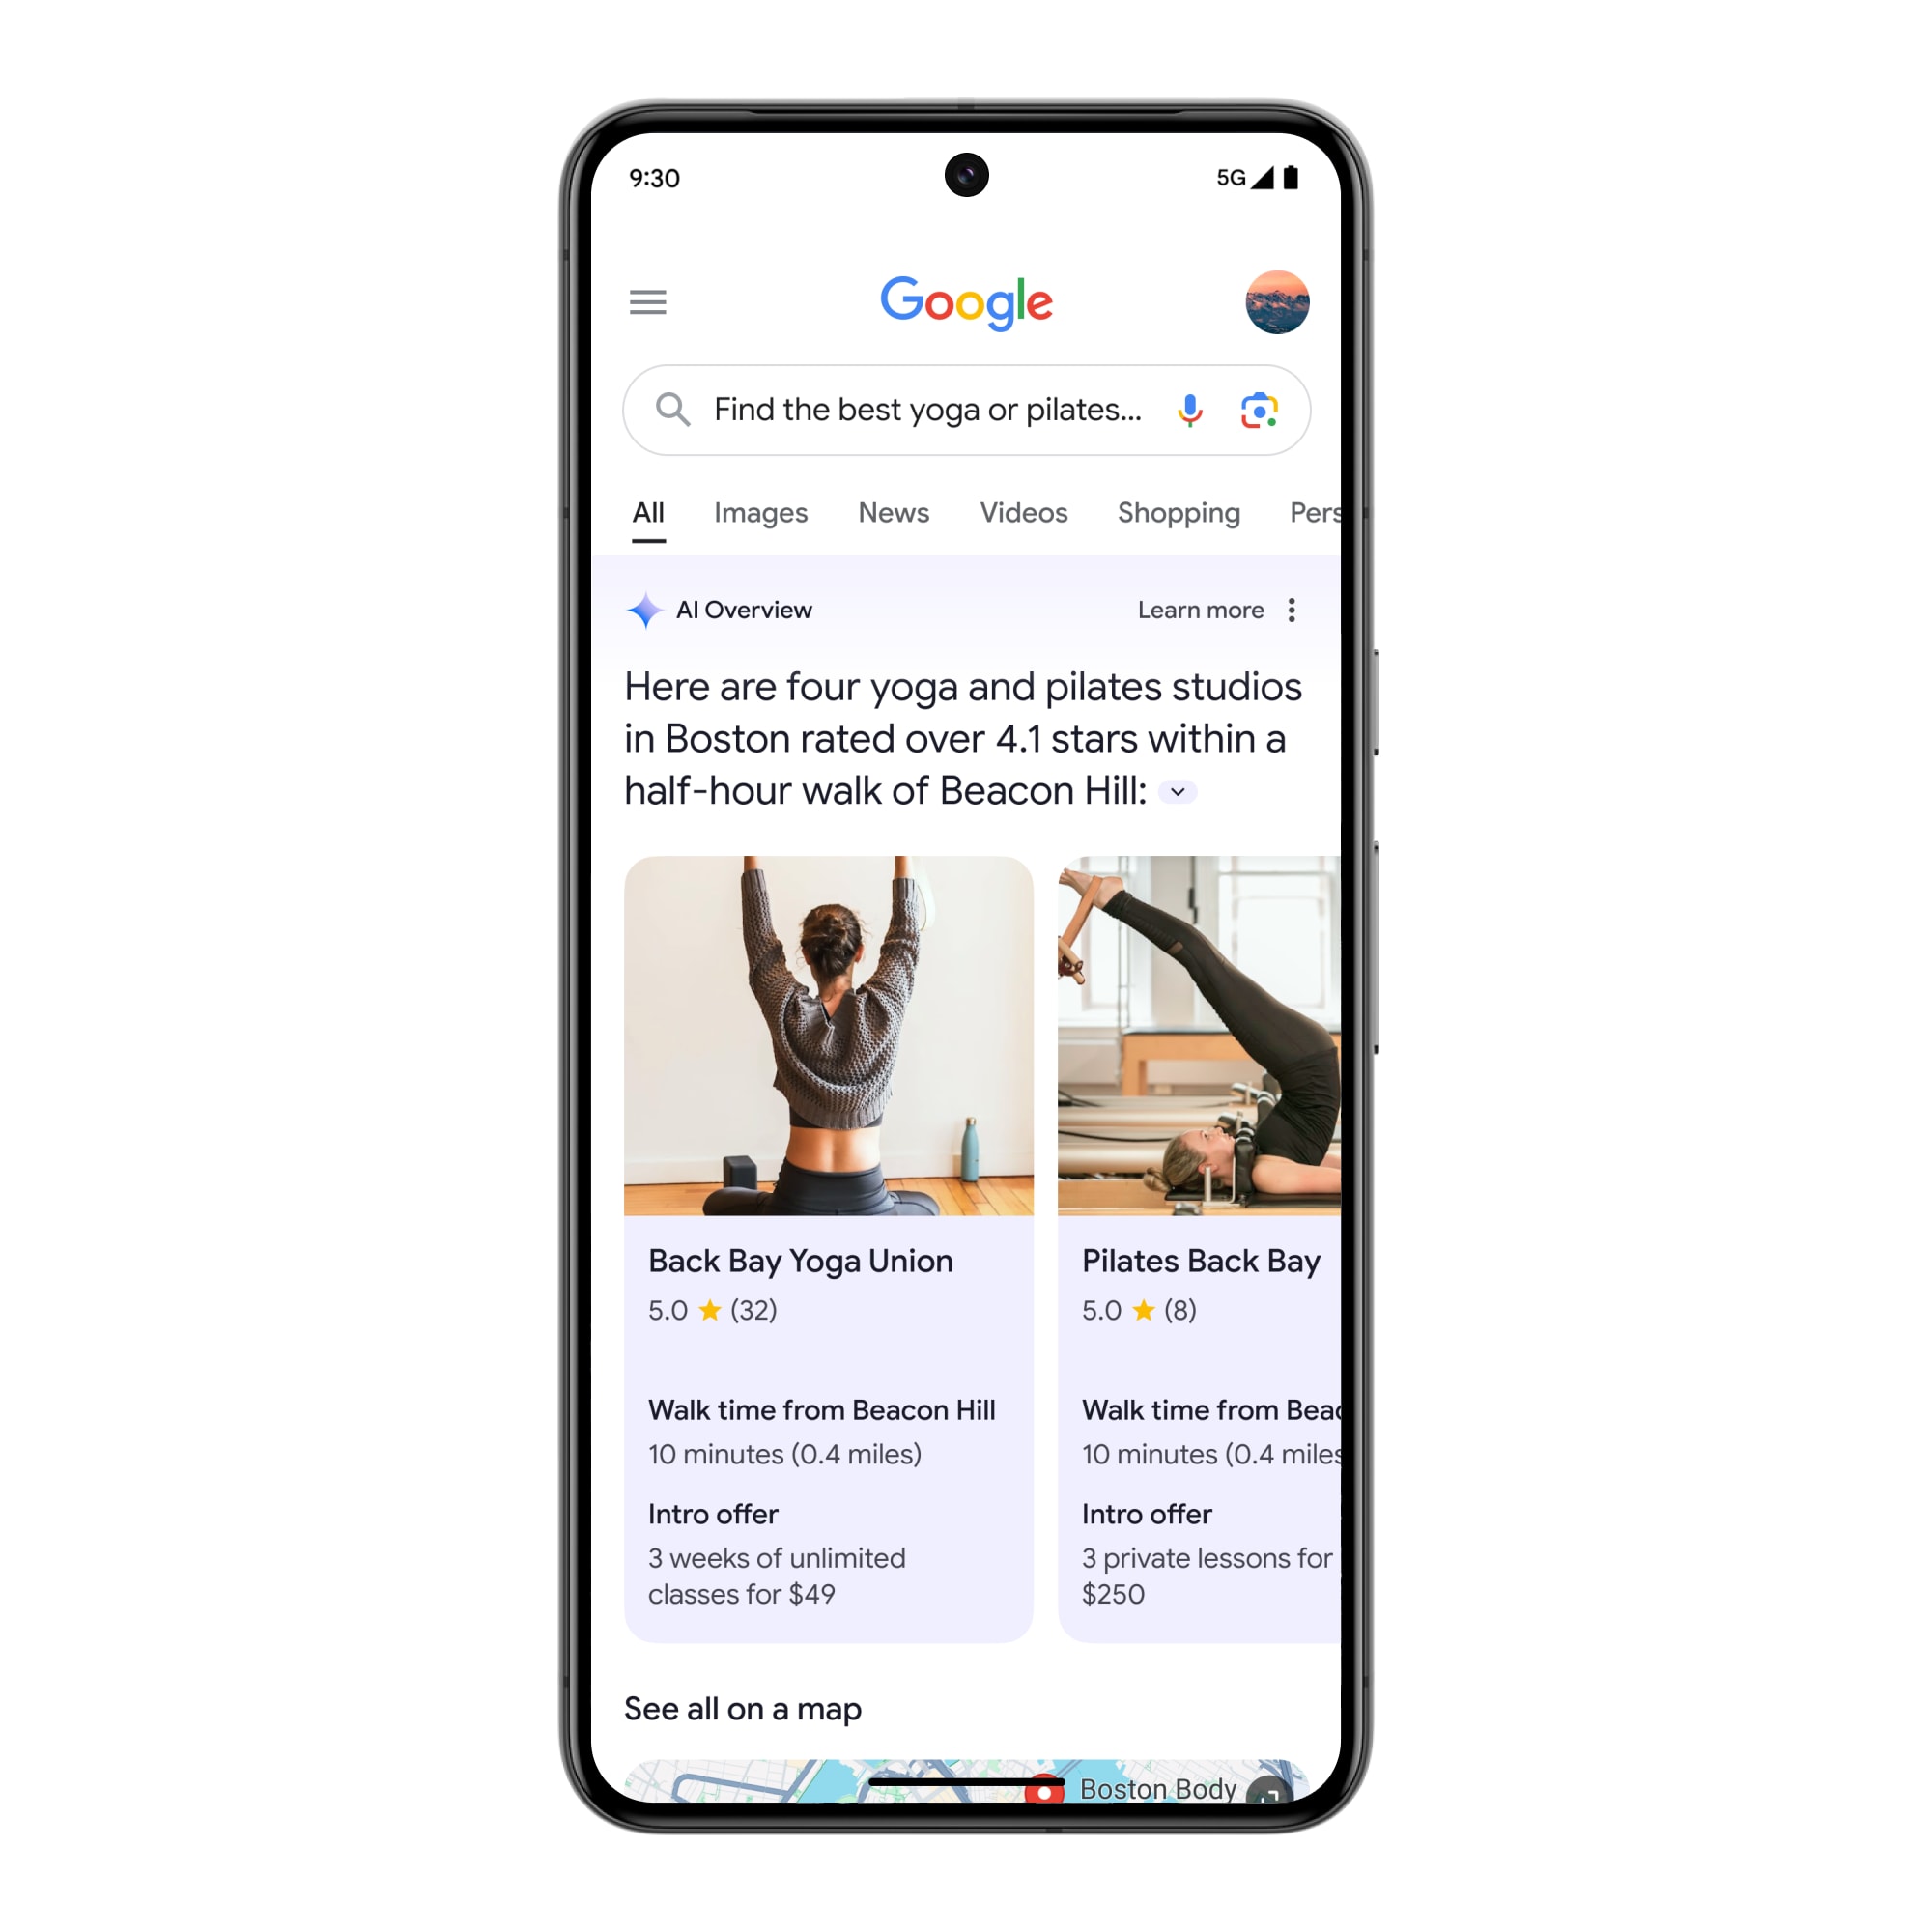Image resolution: width=1932 pixels, height=1932 pixels.
Task: Switch to the Images tab
Action: click(761, 513)
